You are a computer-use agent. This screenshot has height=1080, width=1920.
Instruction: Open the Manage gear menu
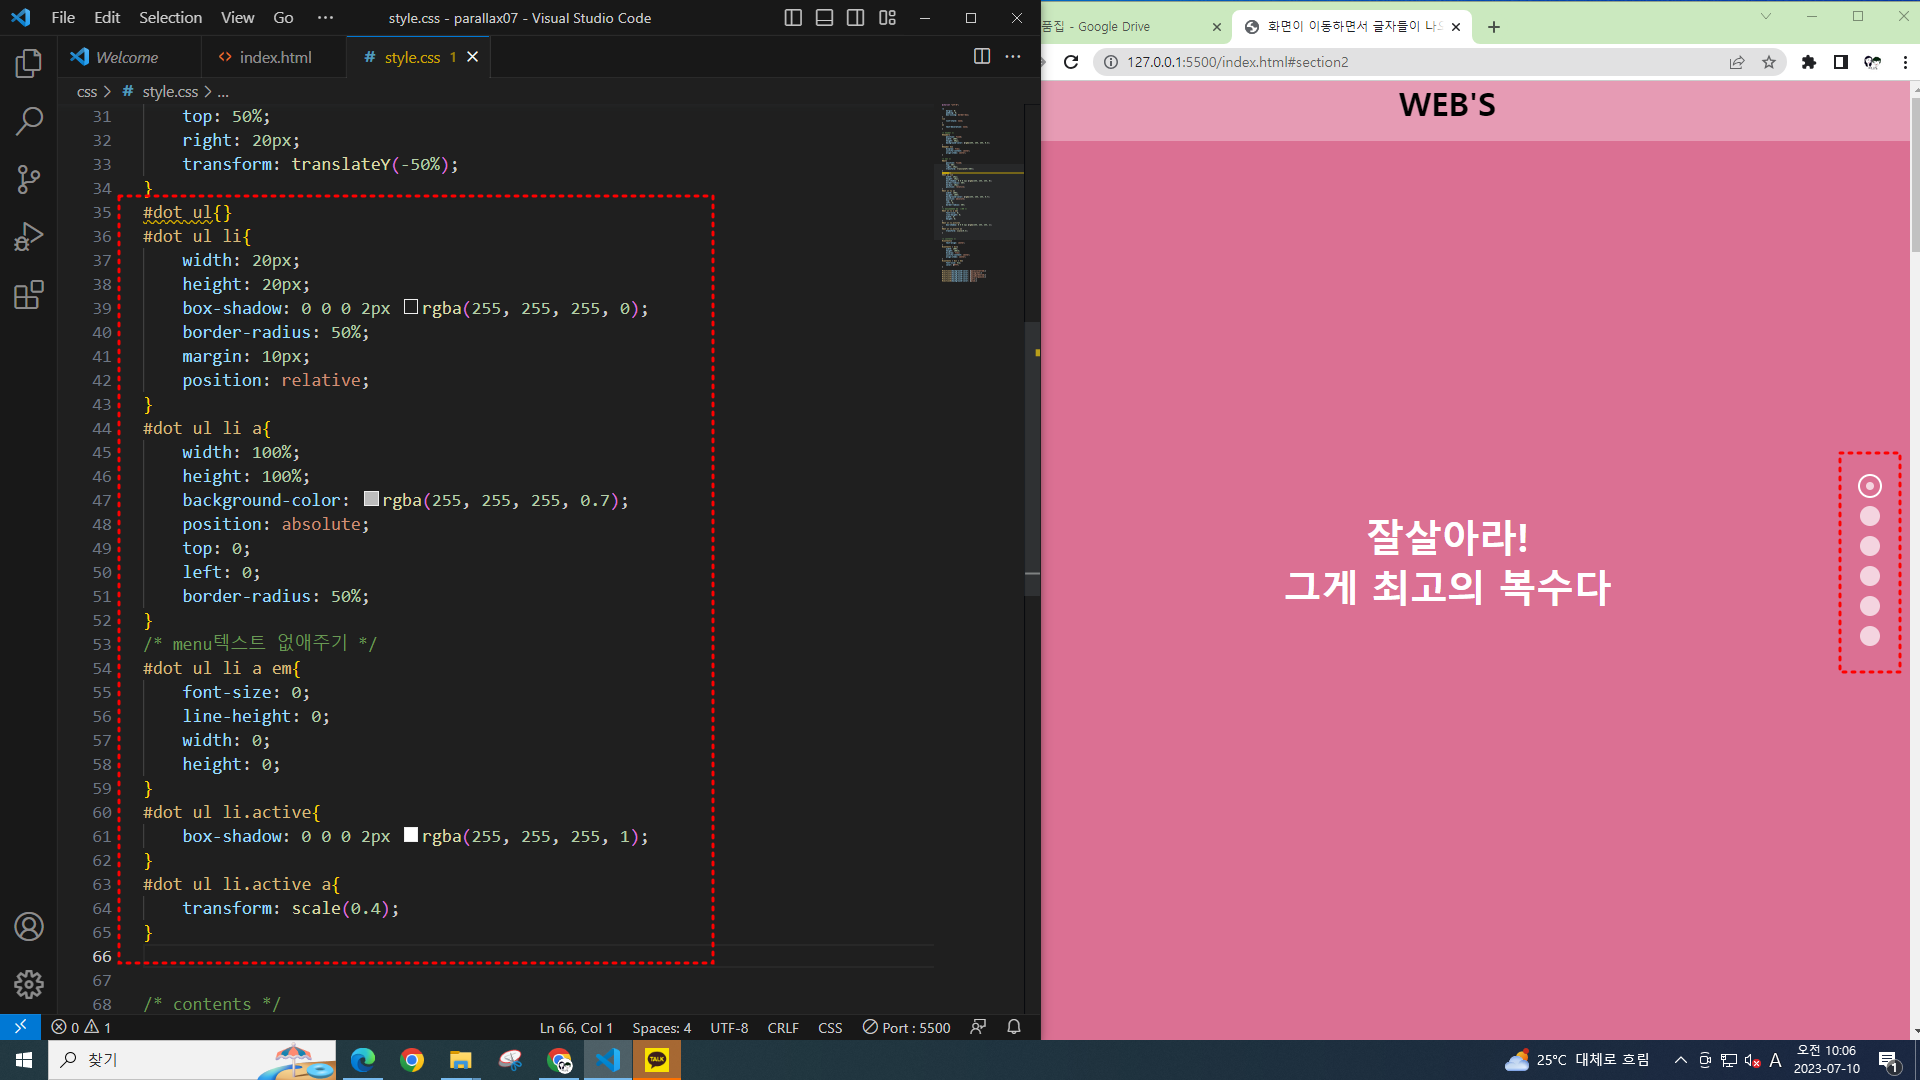click(x=29, y=985)
